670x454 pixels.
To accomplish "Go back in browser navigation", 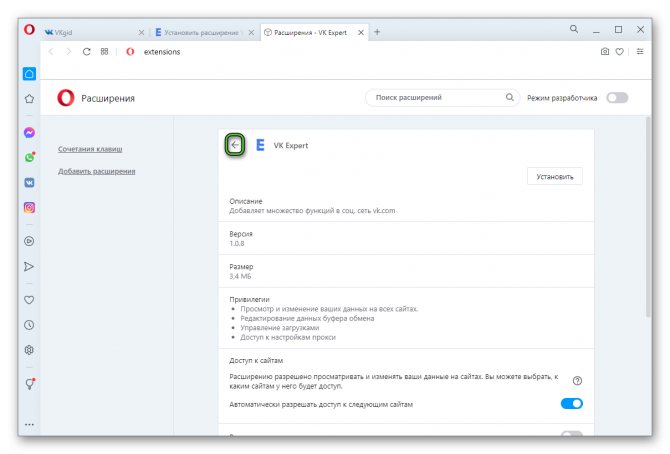I will click(51, 52).
